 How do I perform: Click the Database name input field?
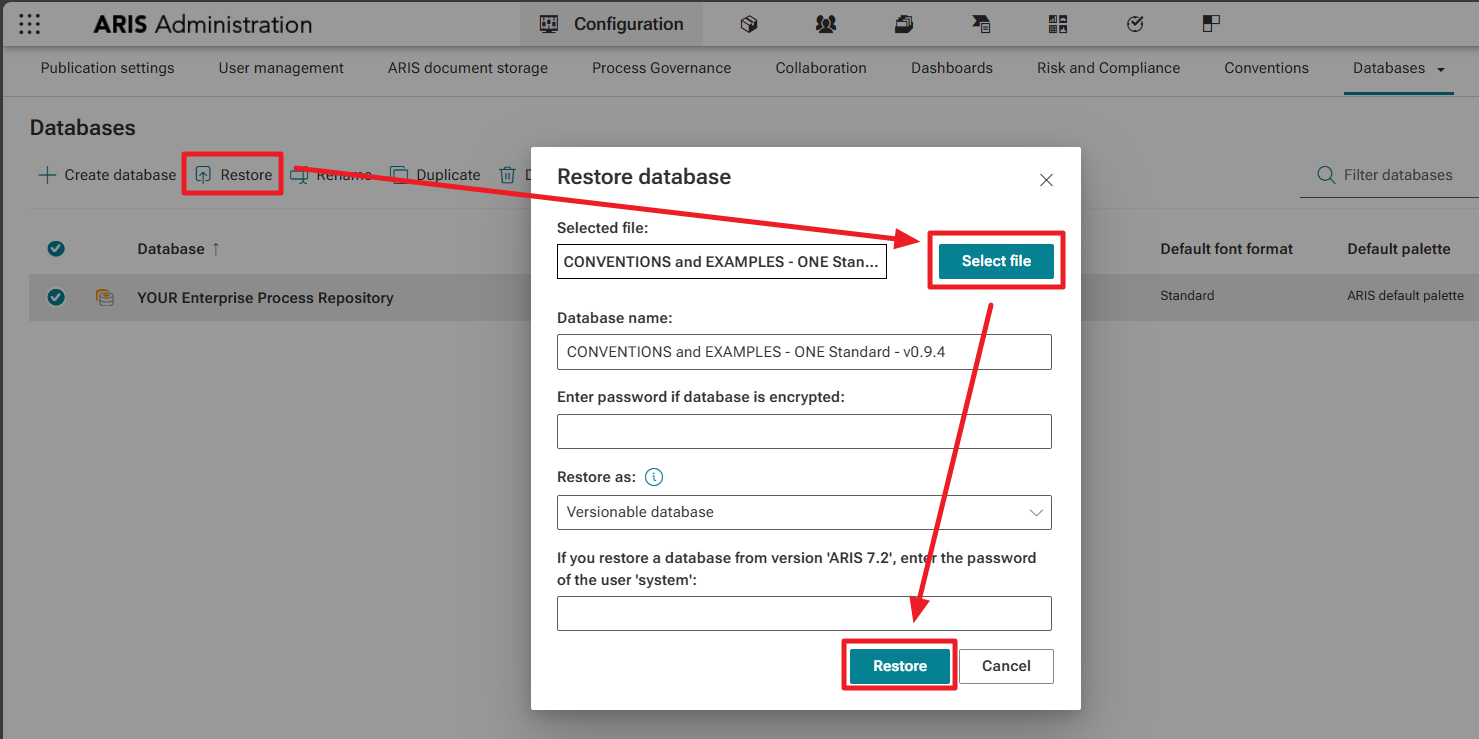(803, 352)
